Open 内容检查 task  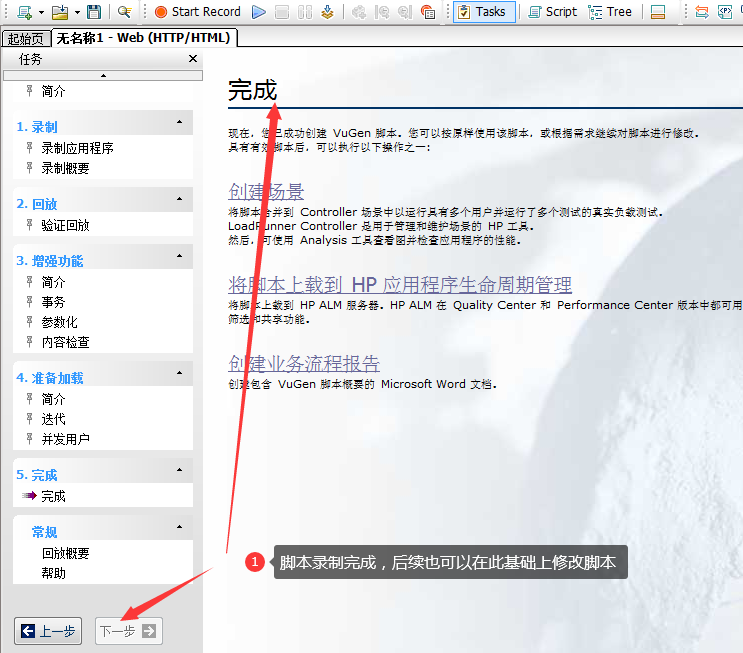click(65, 342)
